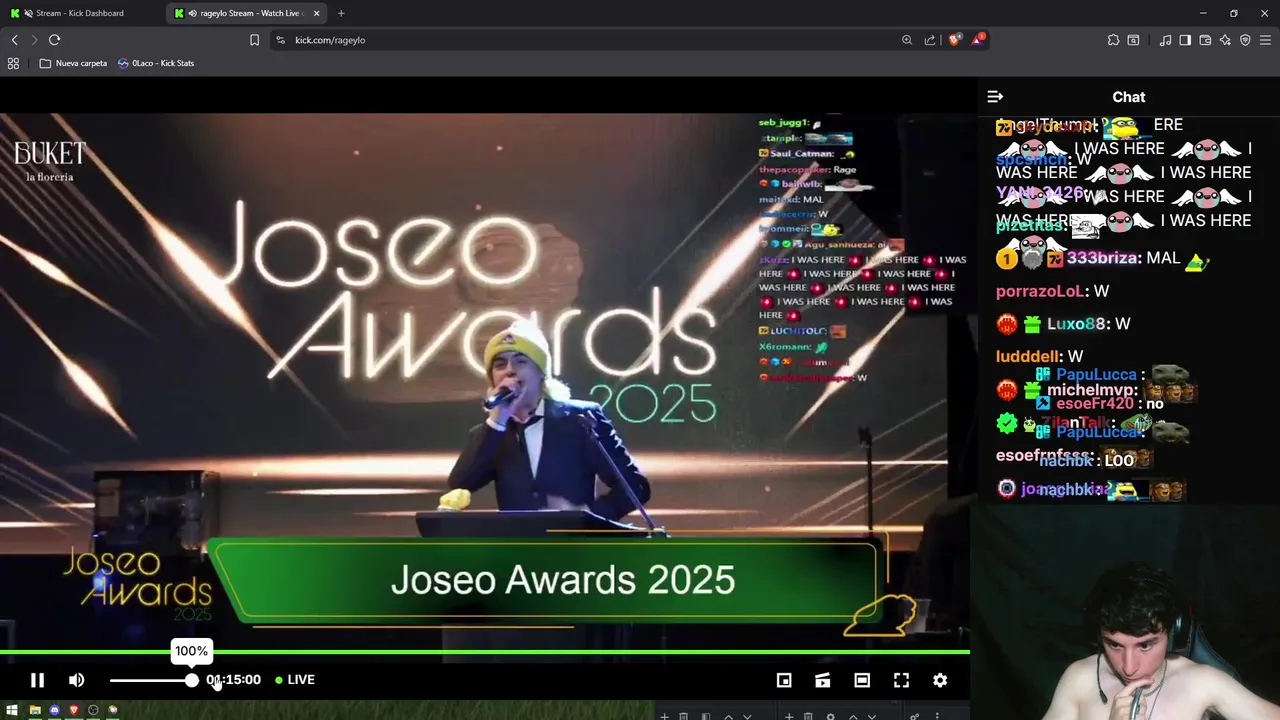Viewport: 1280px width, 720px height.
Task: Click username michelmvp in chat
Action: click(x=1092, y=390)
